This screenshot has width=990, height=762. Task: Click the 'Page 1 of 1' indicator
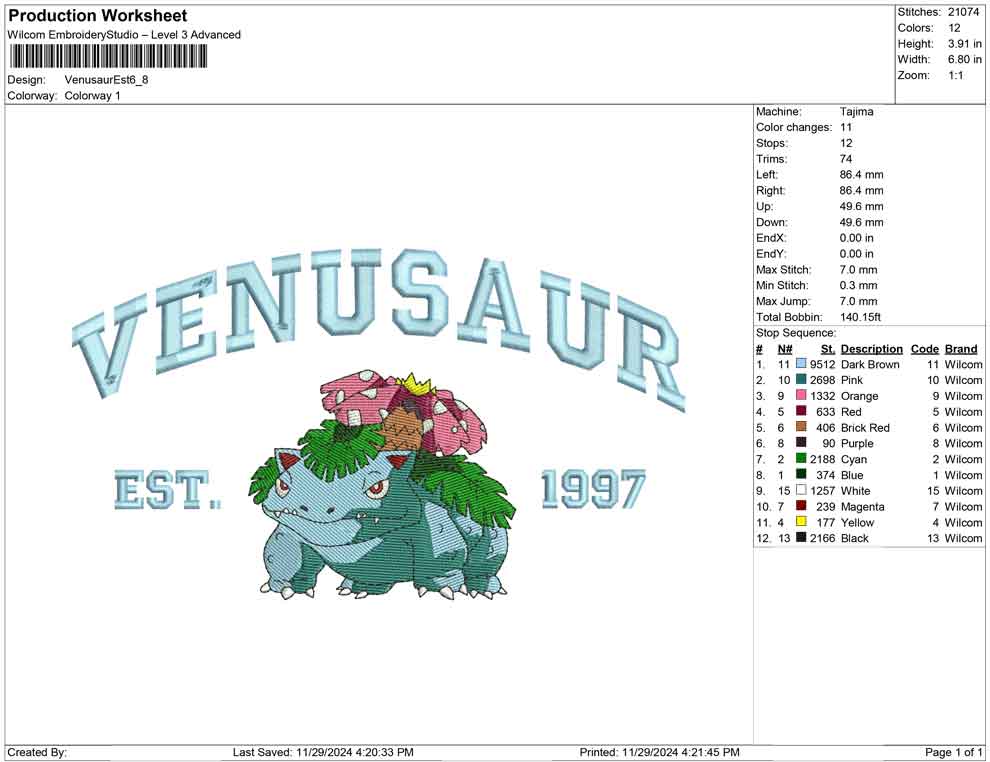pos(953,752)
